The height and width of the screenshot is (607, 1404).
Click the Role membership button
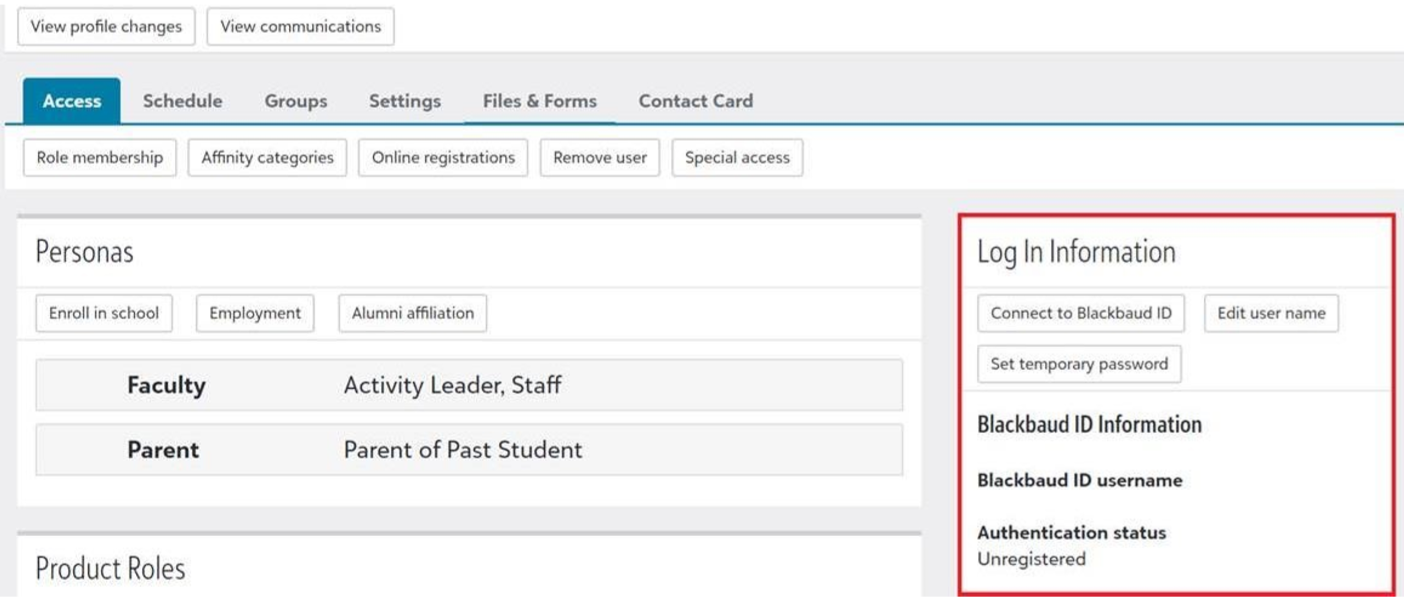click(x=99, y=158)
